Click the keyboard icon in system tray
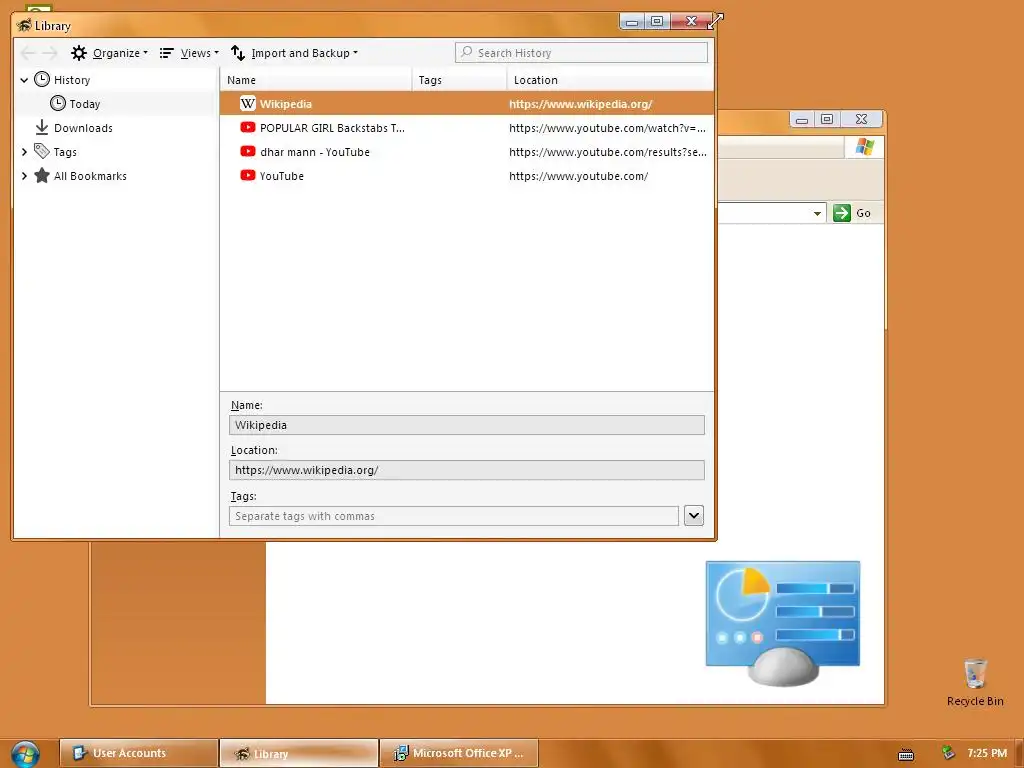This screenshot has width=1024, height=768. click(x=906, y=754)
